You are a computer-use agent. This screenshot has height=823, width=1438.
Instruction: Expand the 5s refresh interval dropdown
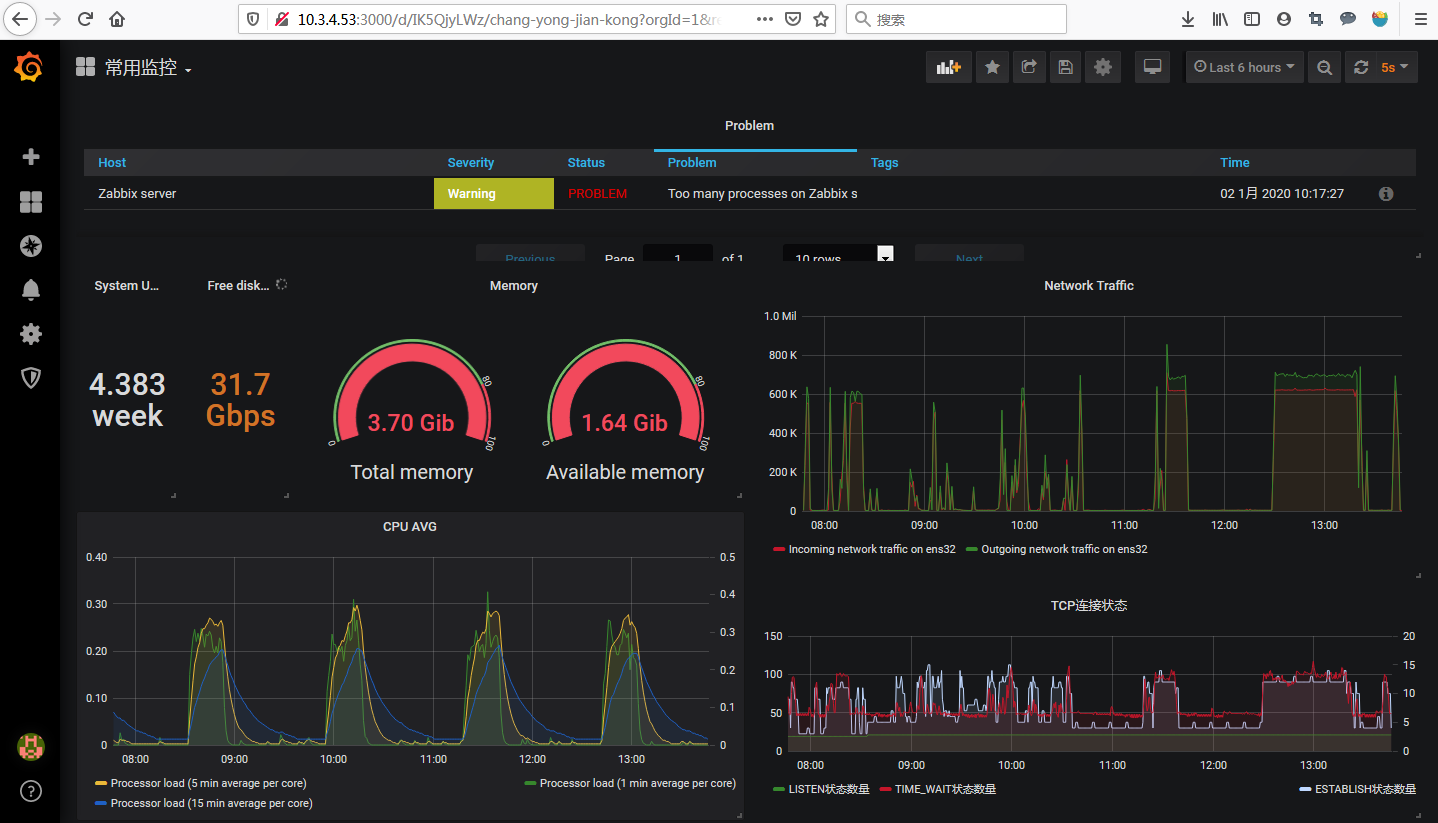tap(1394, 67)
